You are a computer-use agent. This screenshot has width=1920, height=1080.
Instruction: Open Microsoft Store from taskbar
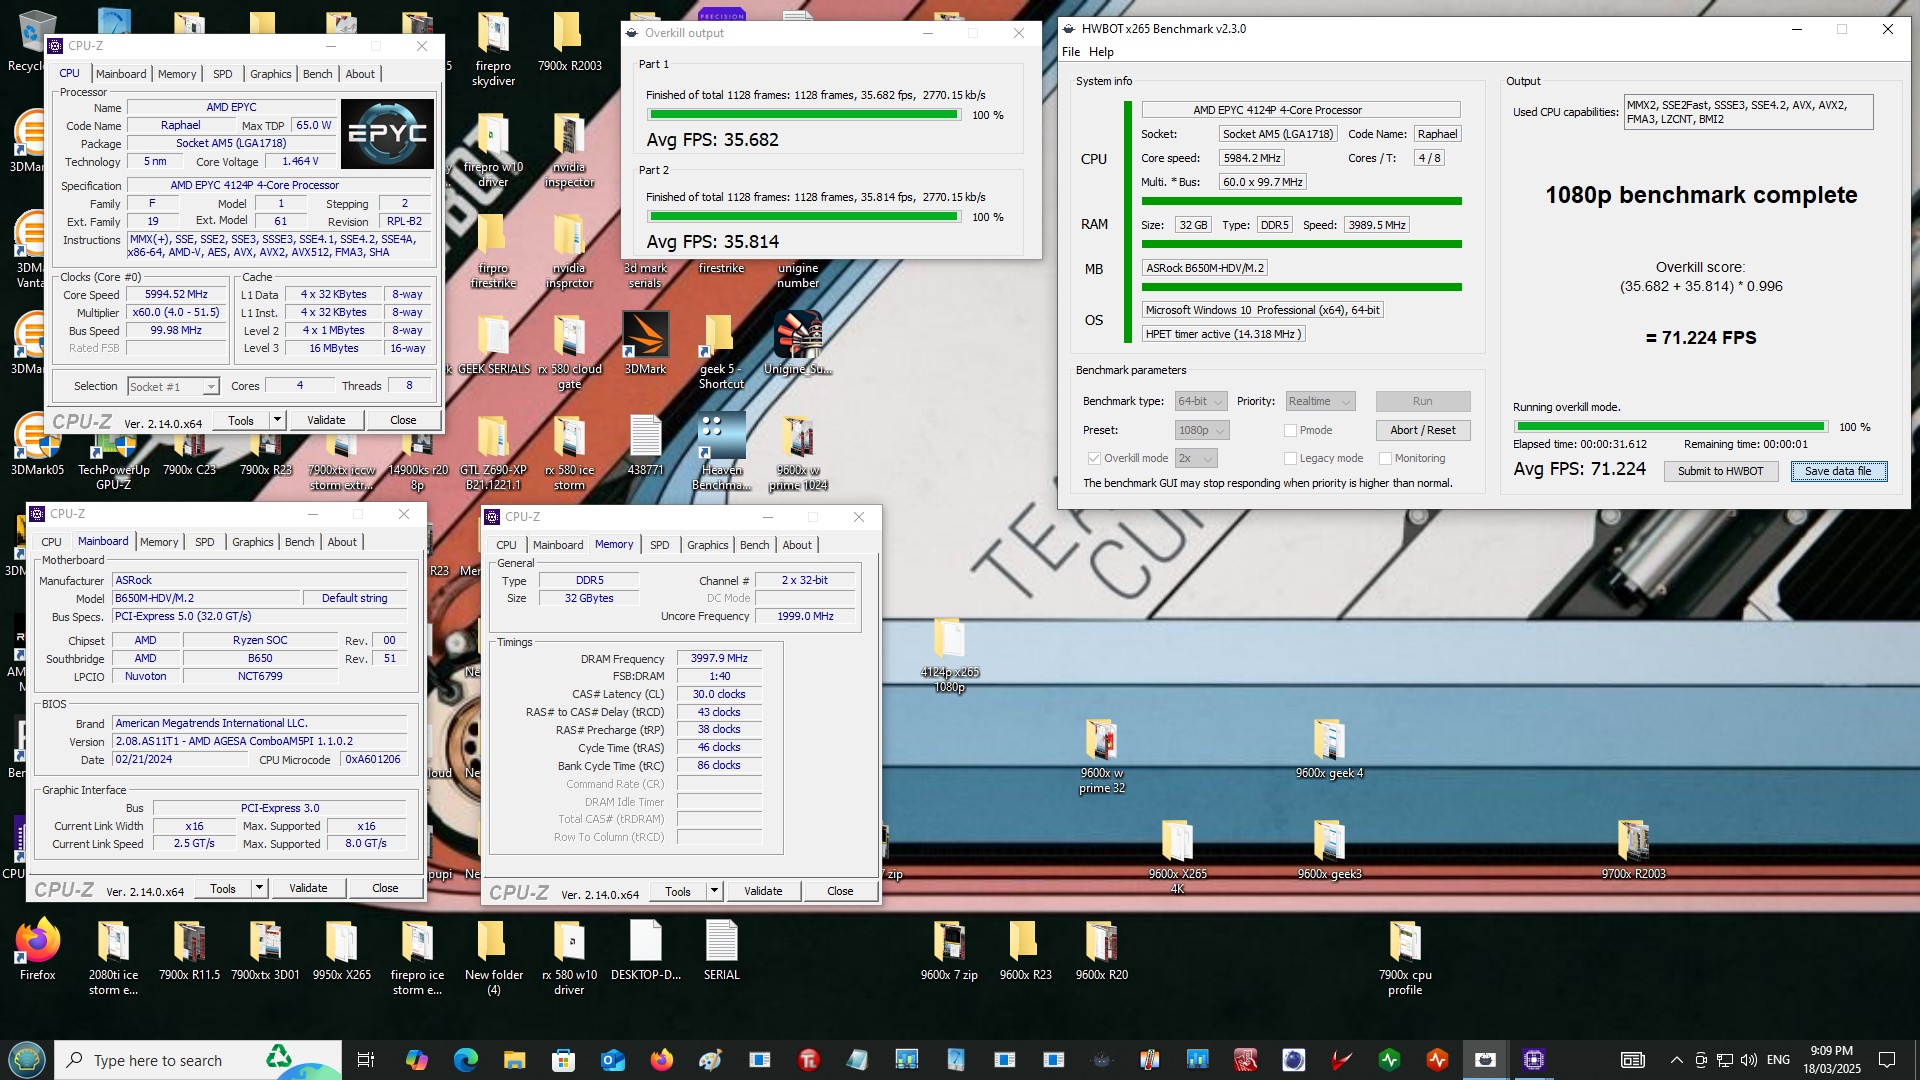(563, 1060)
